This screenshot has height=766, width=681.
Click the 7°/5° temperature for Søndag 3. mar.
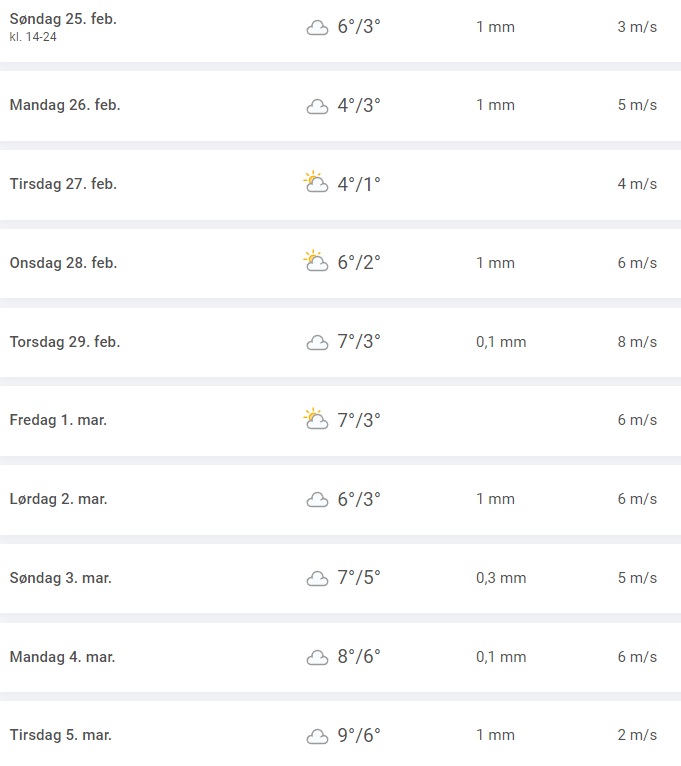pyautogui.click(x=359, y=578)
